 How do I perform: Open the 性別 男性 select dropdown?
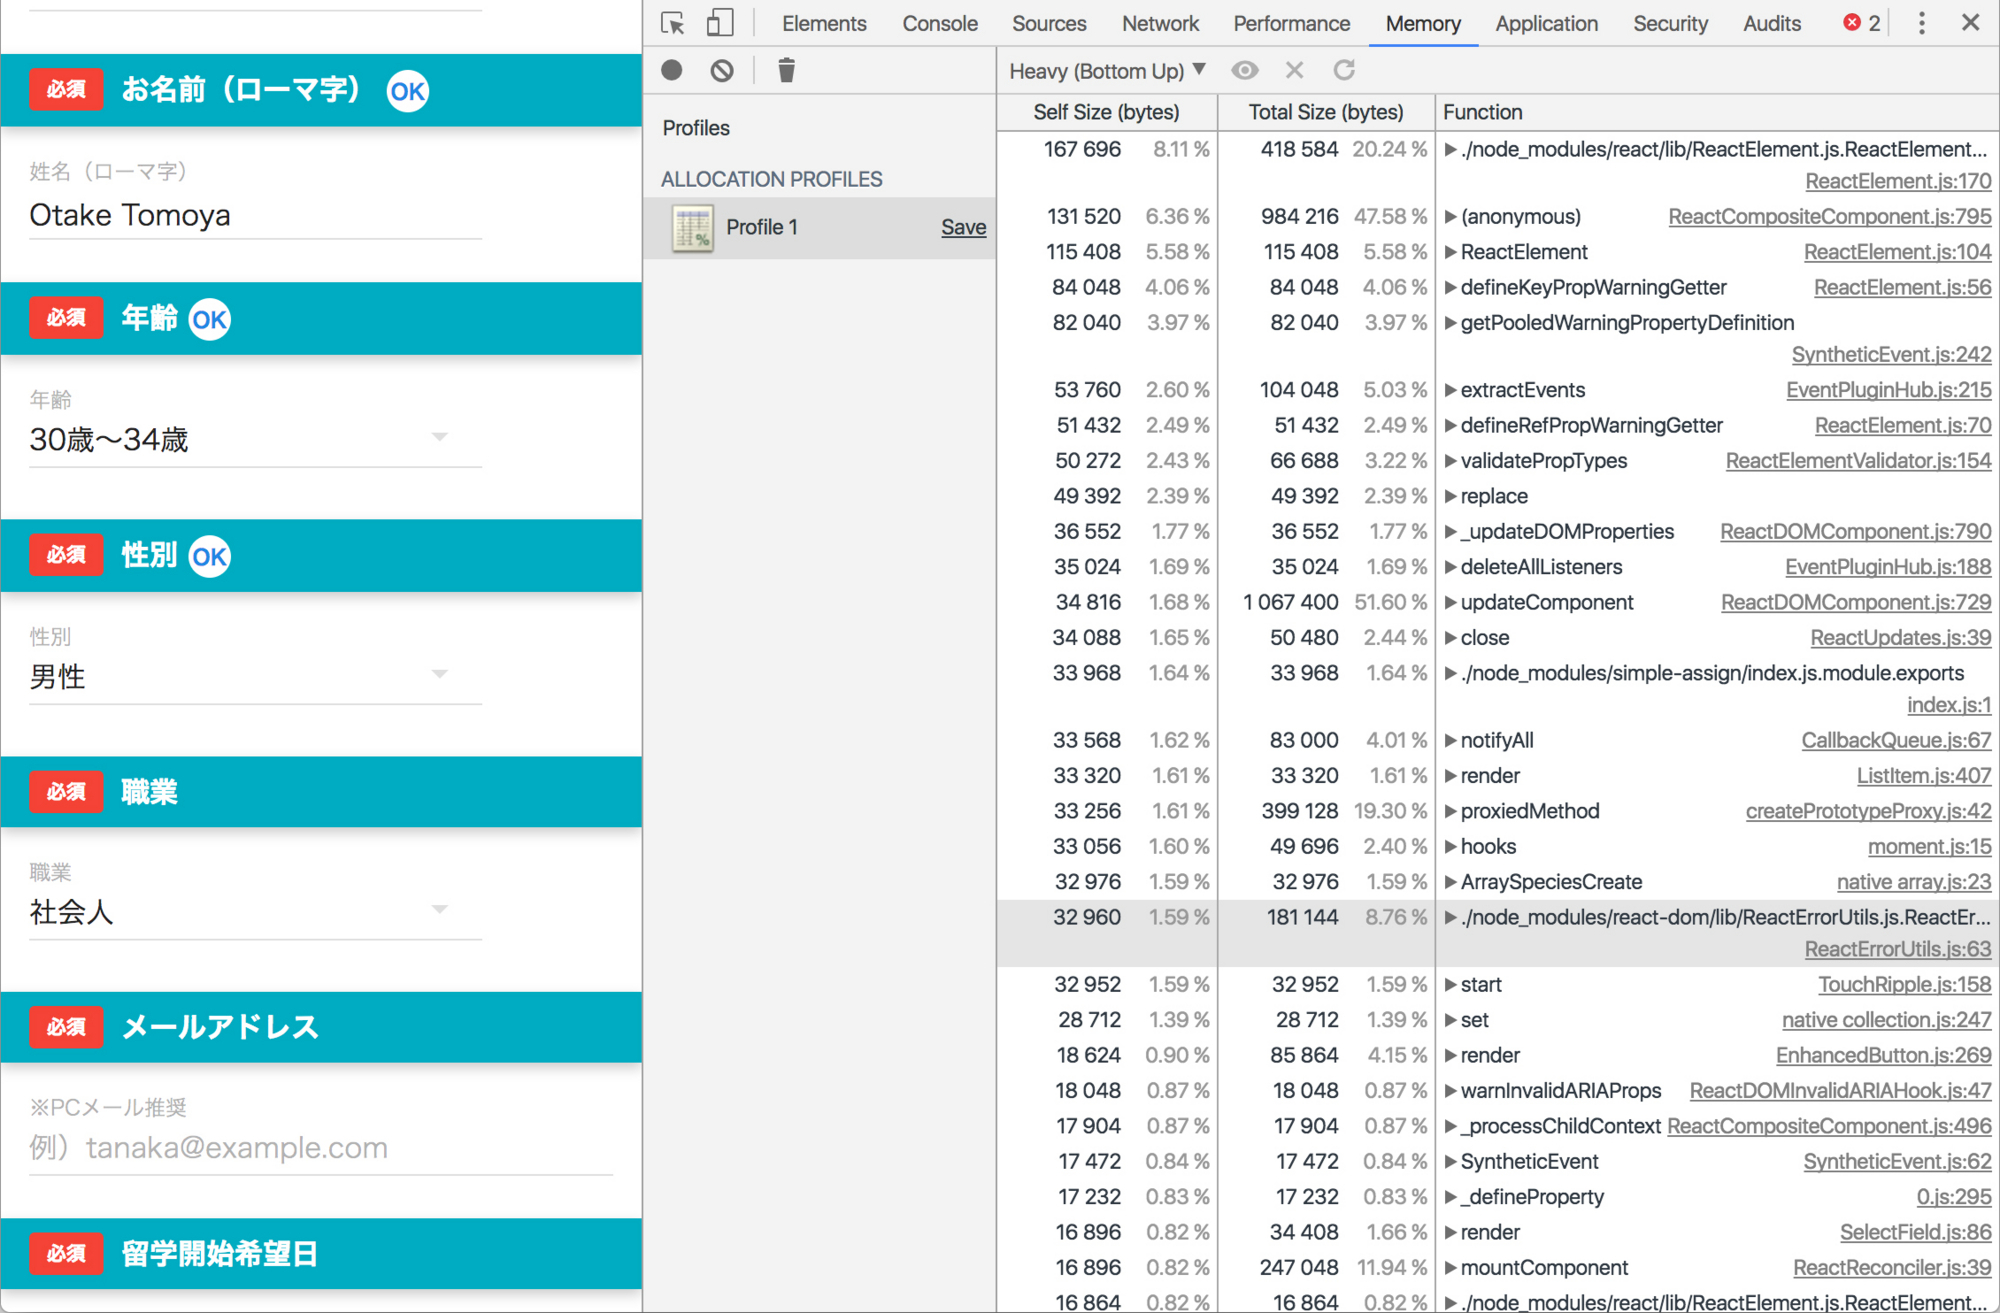point(255,675)
